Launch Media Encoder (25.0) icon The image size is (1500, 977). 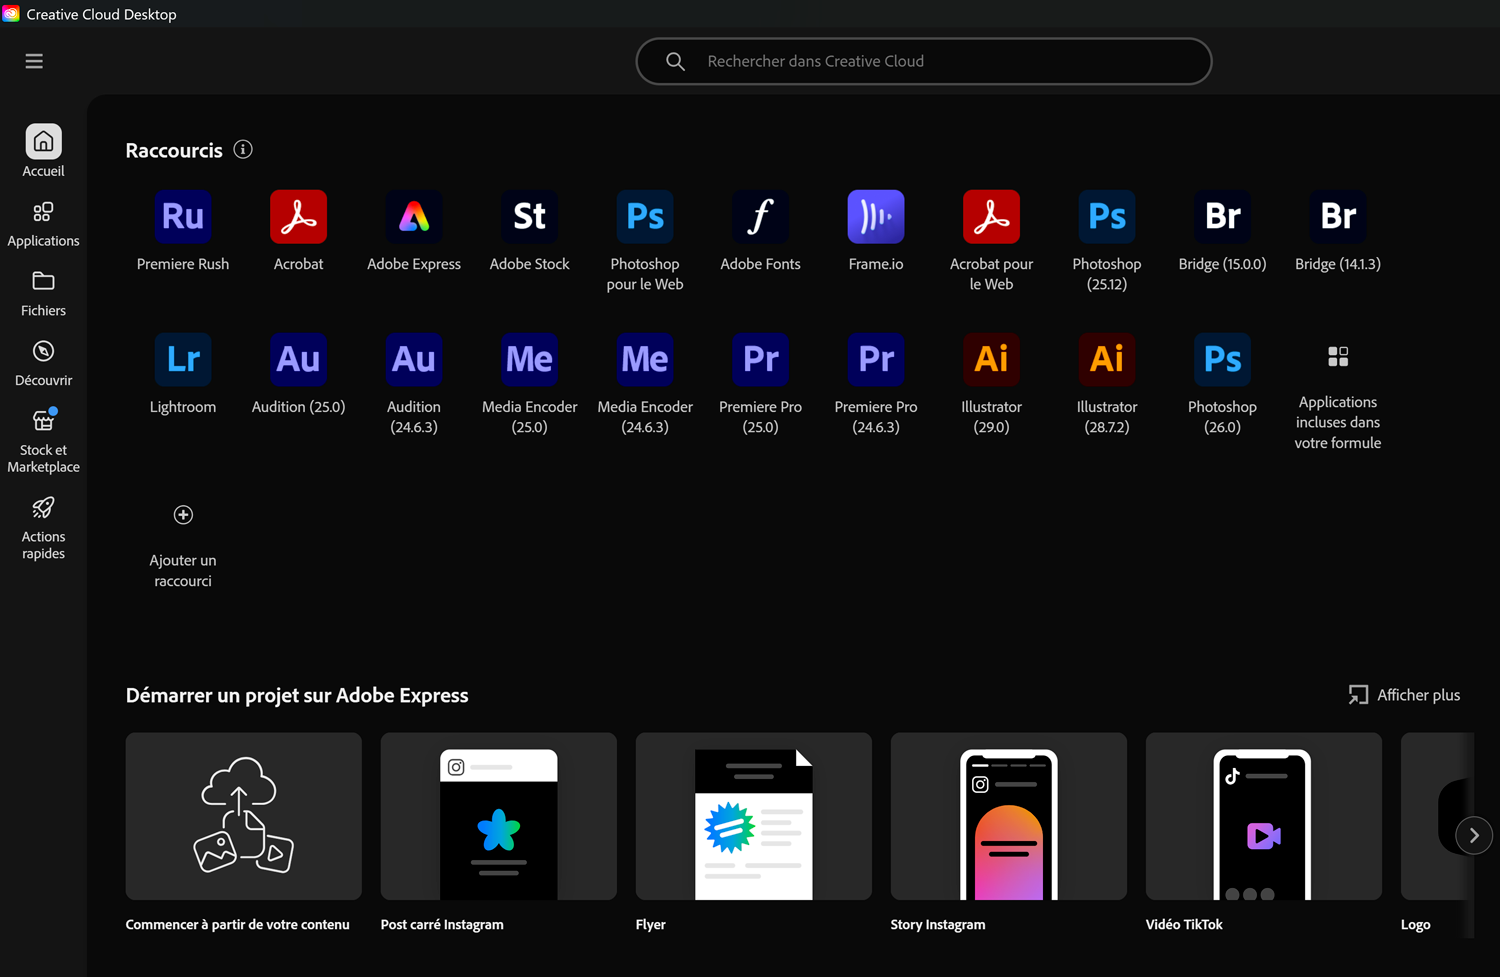[x=529, y=360]
